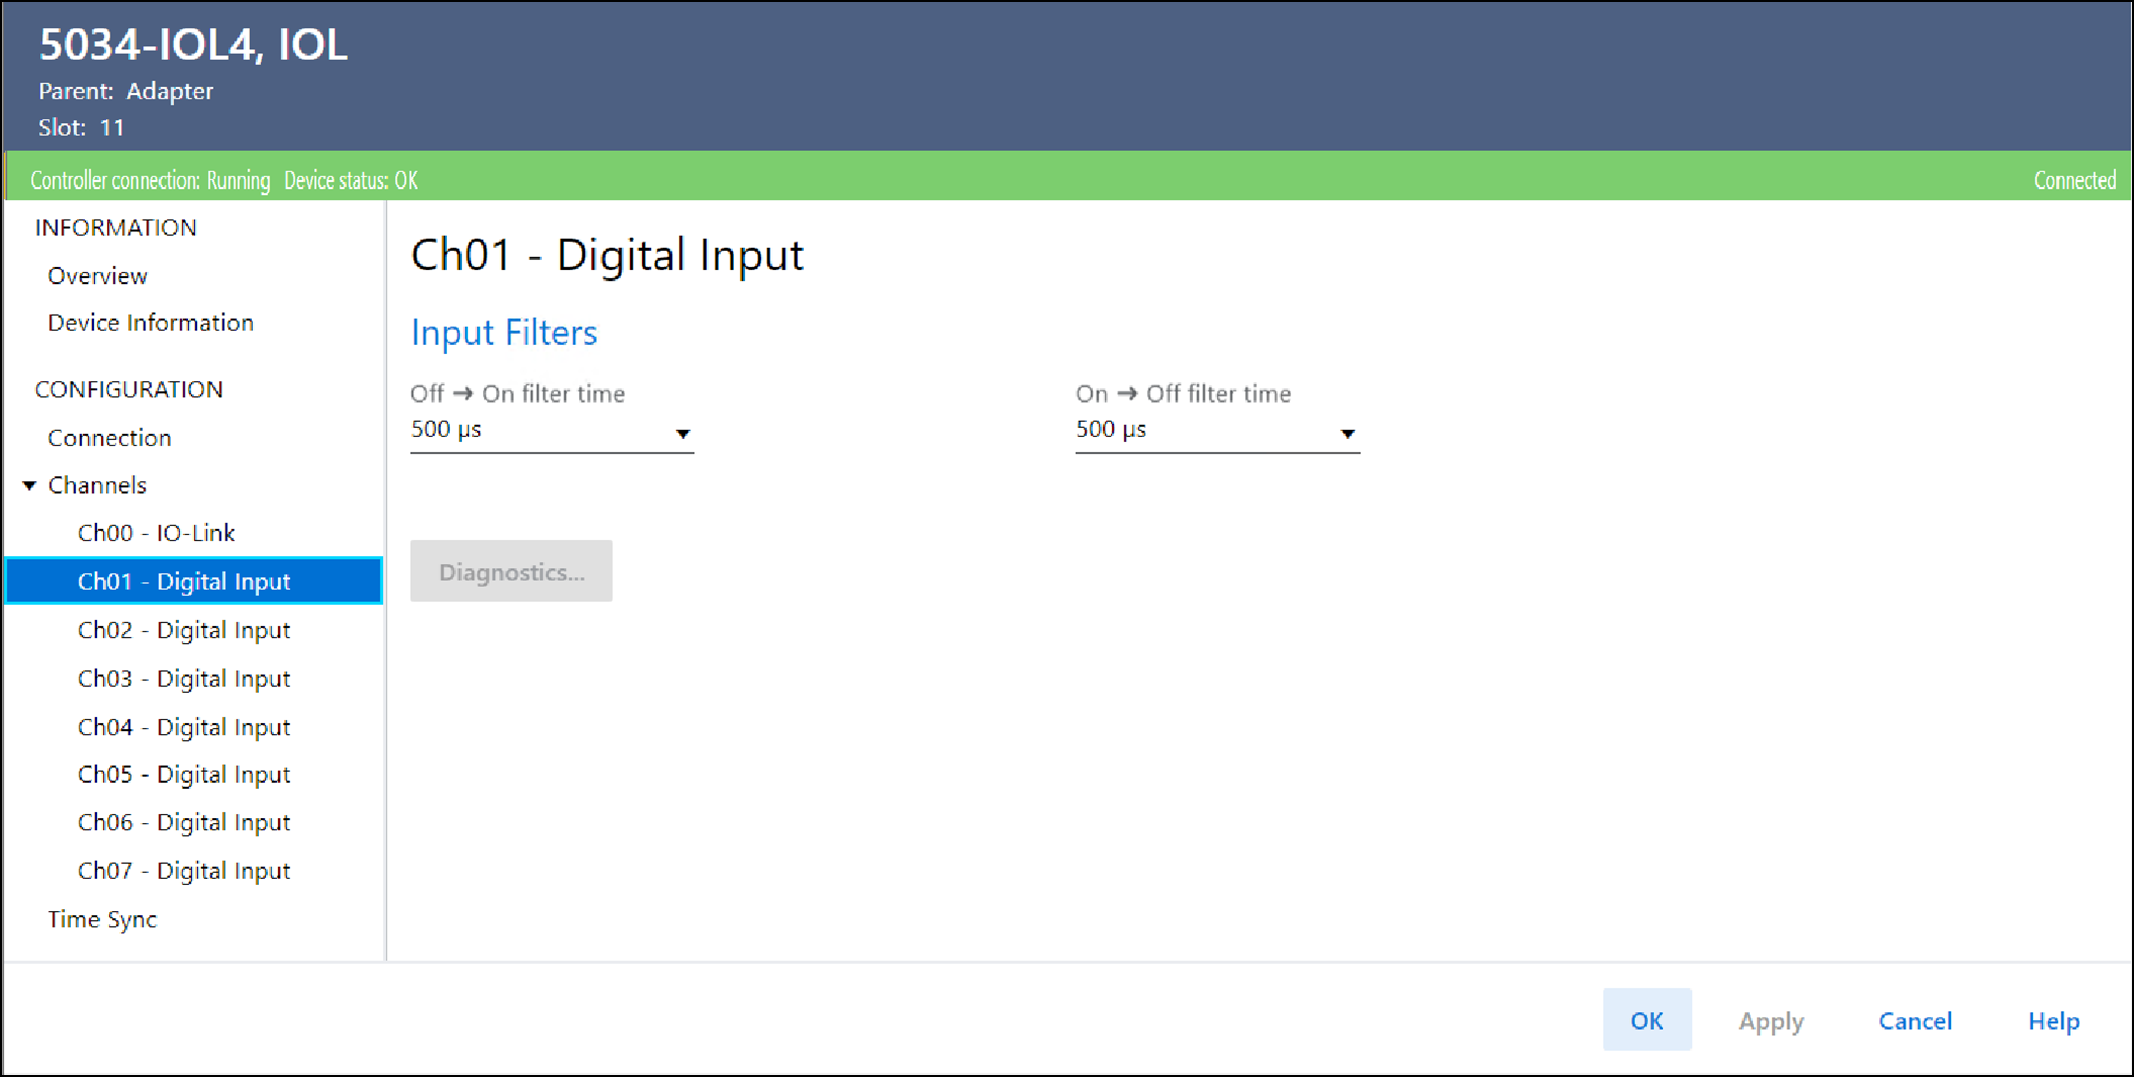
Task: Select Ch07 - Digital Input channel
Action: [184, 871]
